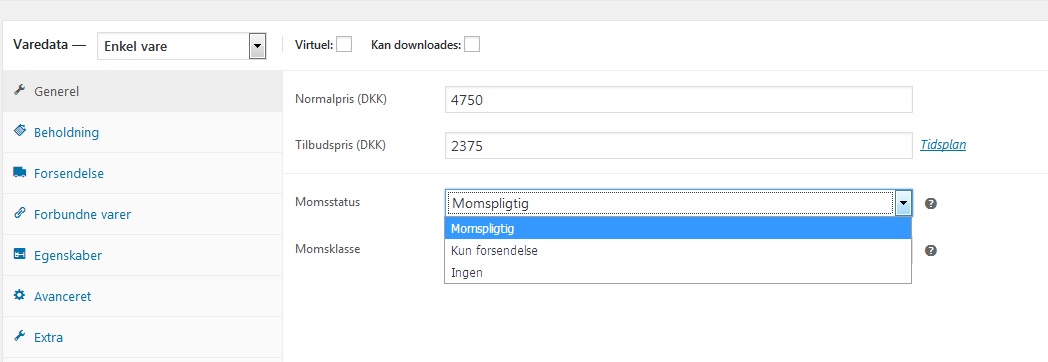Enable the Virtuel checkbox

[x=344, y=44]
